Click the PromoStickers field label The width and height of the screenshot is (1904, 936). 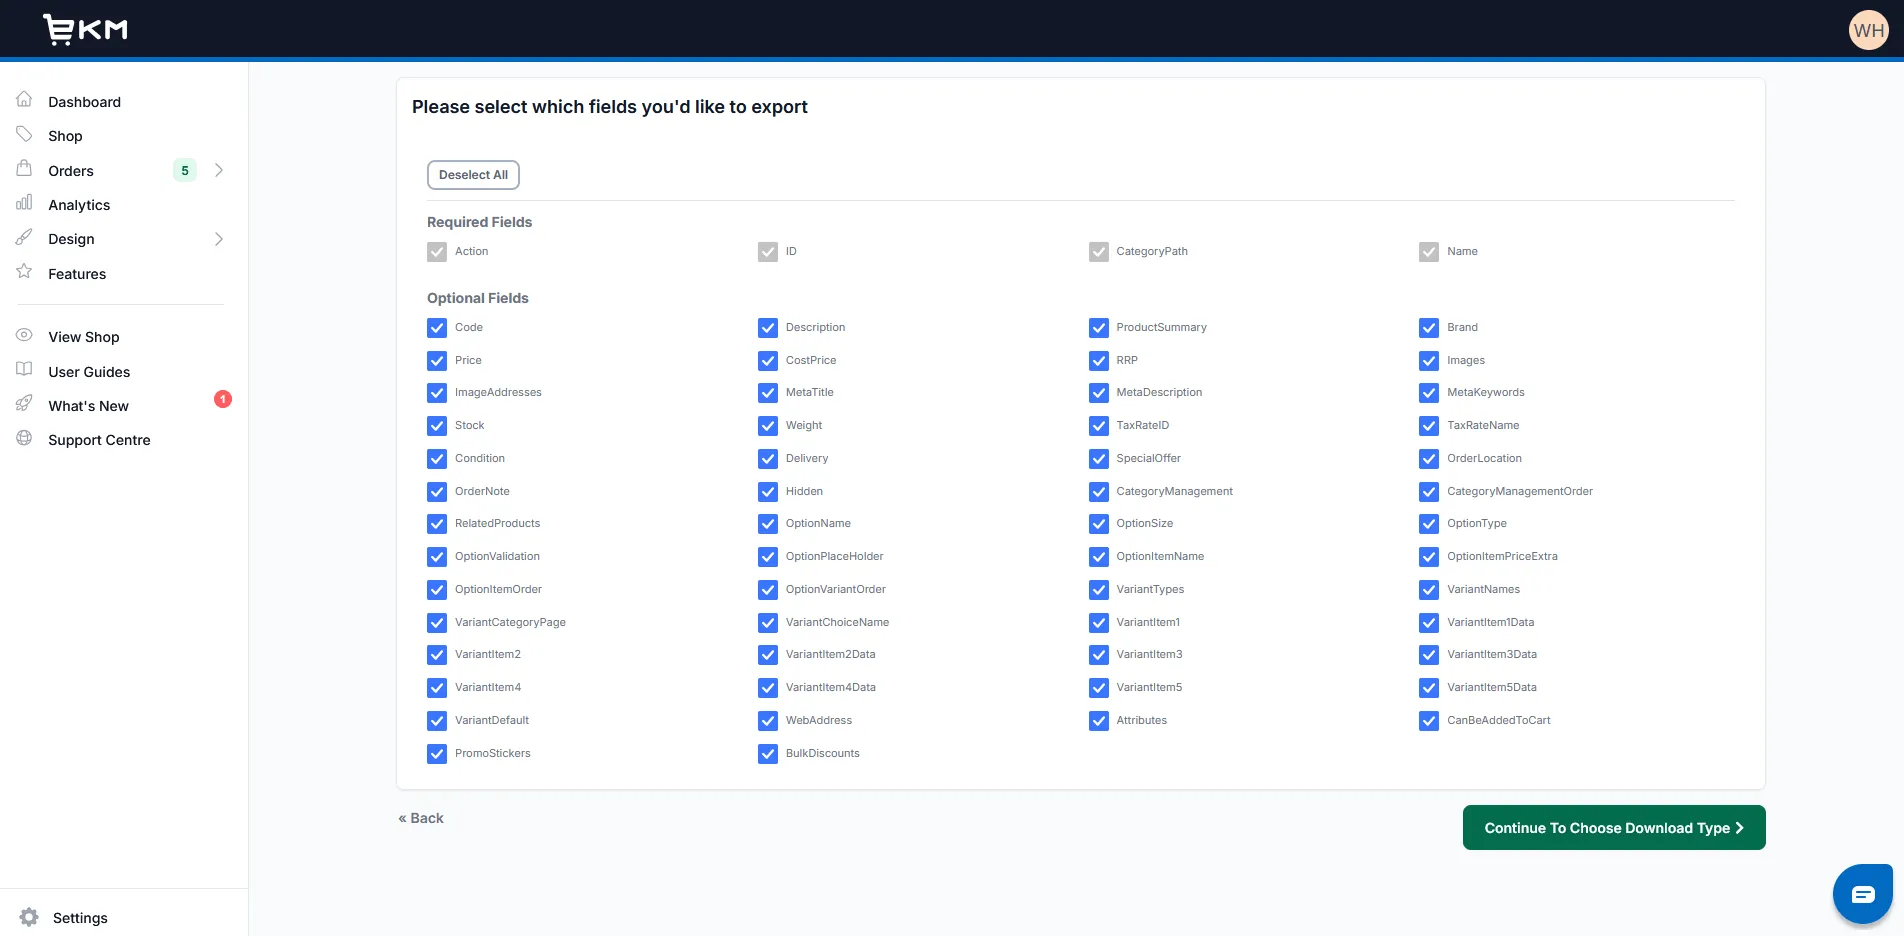(x=493, y=753)
